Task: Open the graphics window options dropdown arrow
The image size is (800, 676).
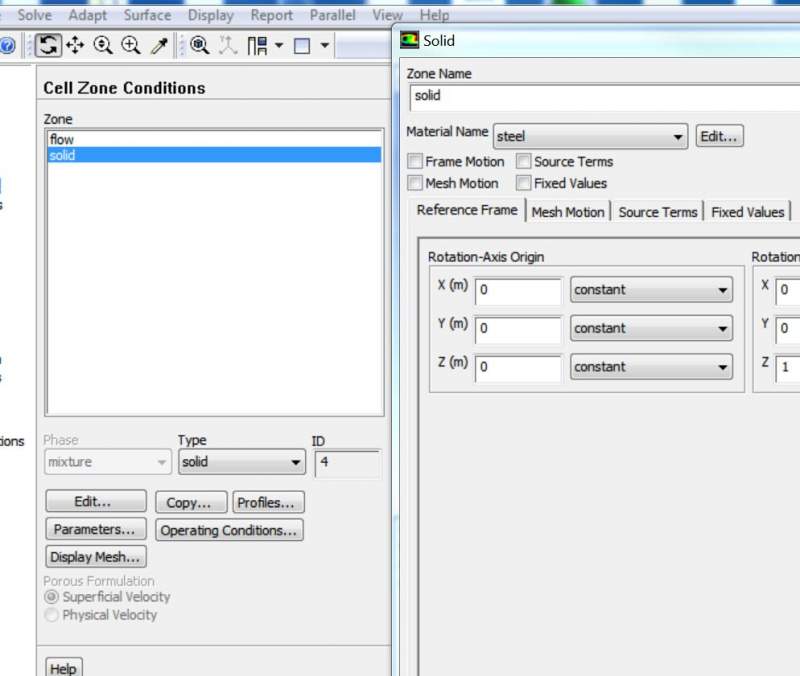Action: click(x=324, y=45)
